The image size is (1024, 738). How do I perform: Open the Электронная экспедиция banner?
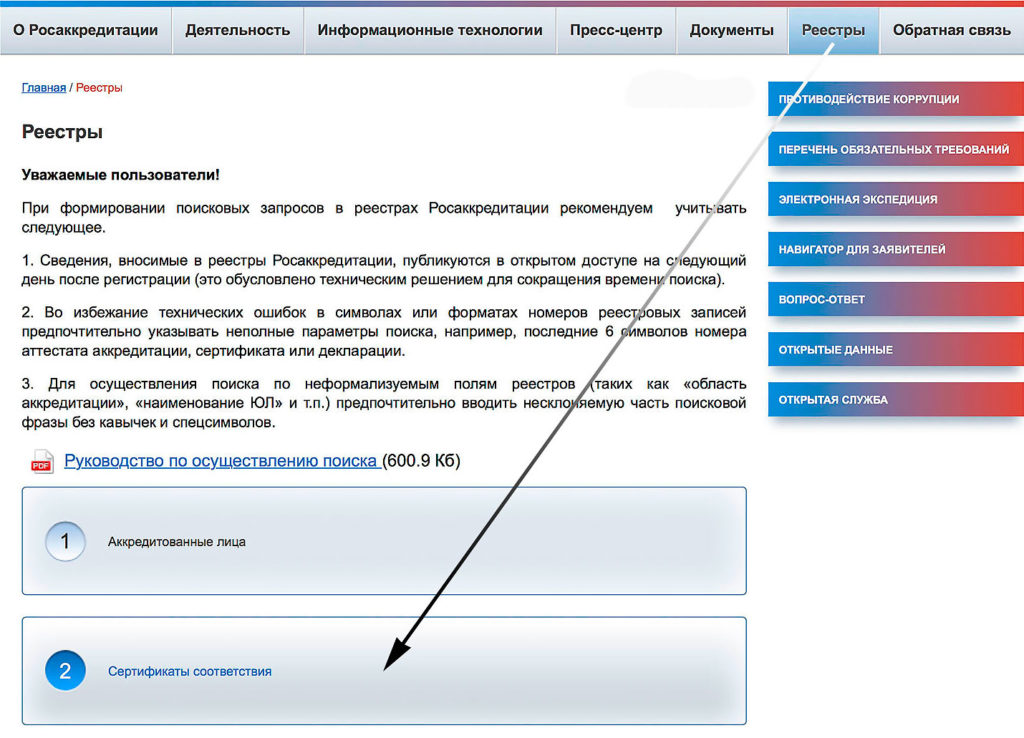(896, 199)
